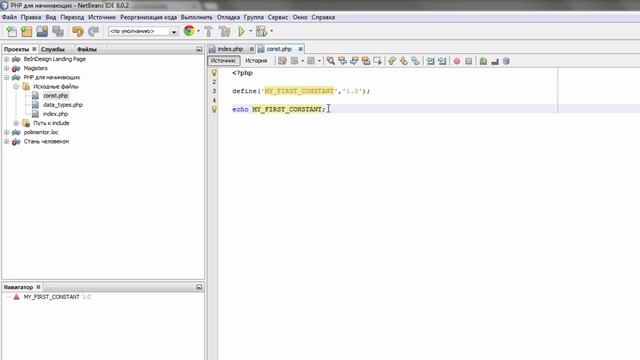Image resolution: width=640 pixels, height=360 pixels.
Task: Select the data_types.php file in tree
Action: point(63,105)
